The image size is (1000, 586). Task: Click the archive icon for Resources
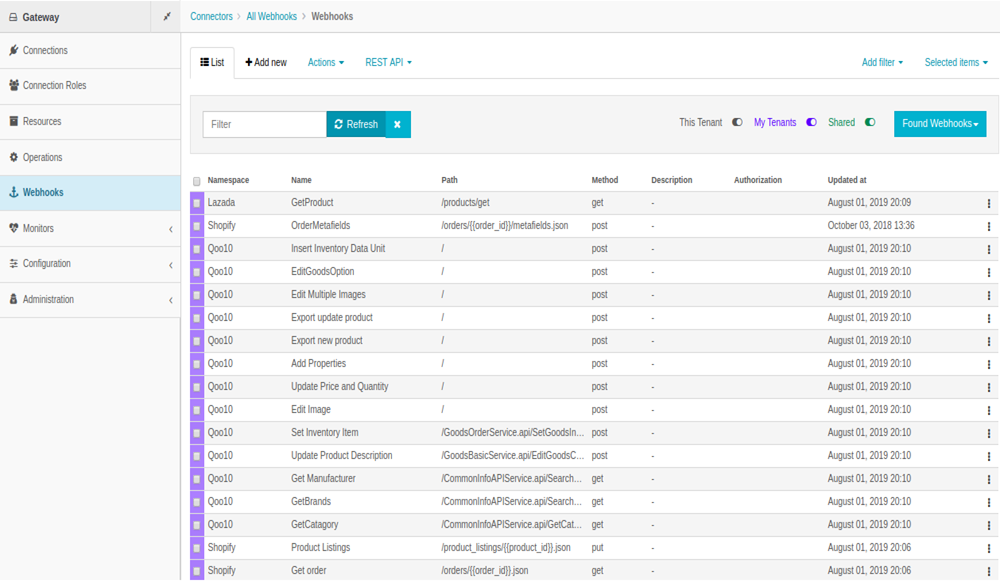point(13,121)
